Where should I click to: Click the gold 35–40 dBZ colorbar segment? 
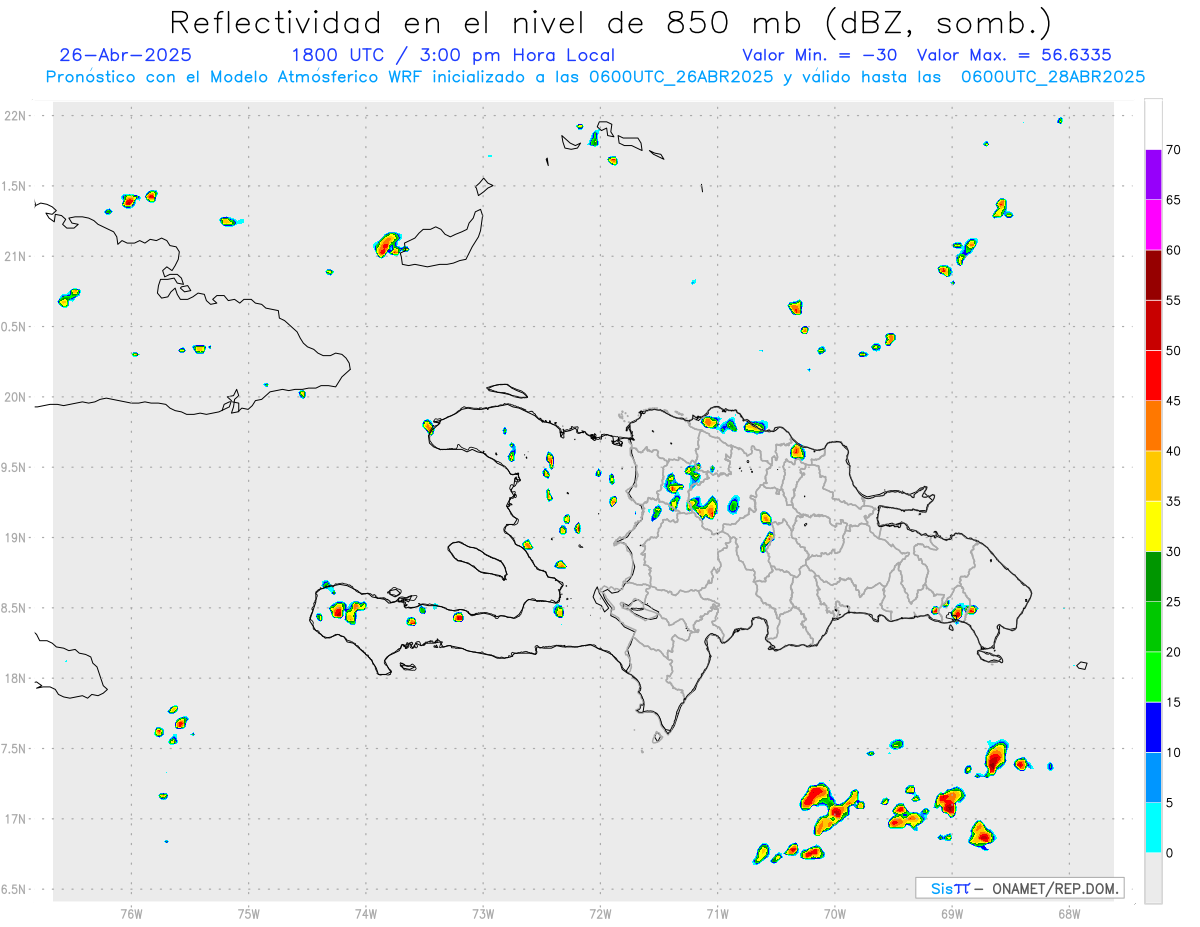(x=1153, y=476)
